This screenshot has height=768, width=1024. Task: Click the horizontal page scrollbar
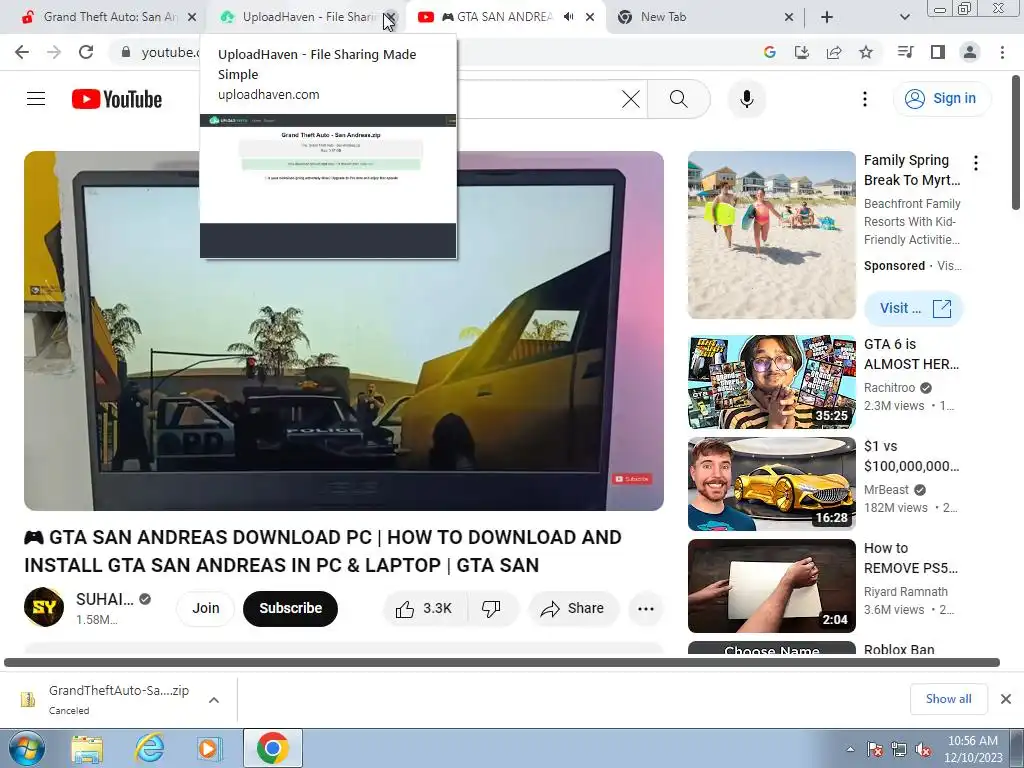point(502,662)
